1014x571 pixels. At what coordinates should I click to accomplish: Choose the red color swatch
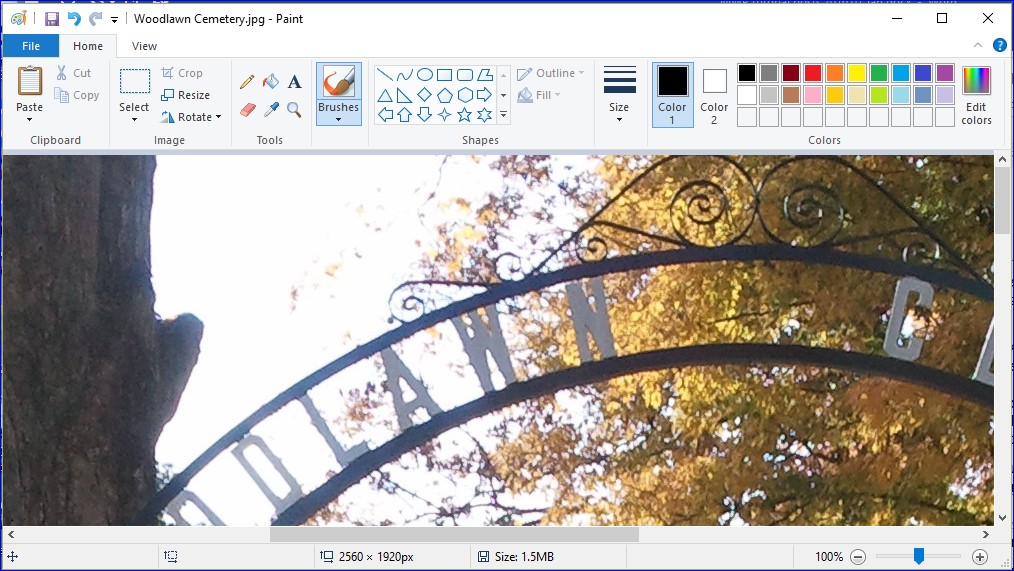point(813,73)
